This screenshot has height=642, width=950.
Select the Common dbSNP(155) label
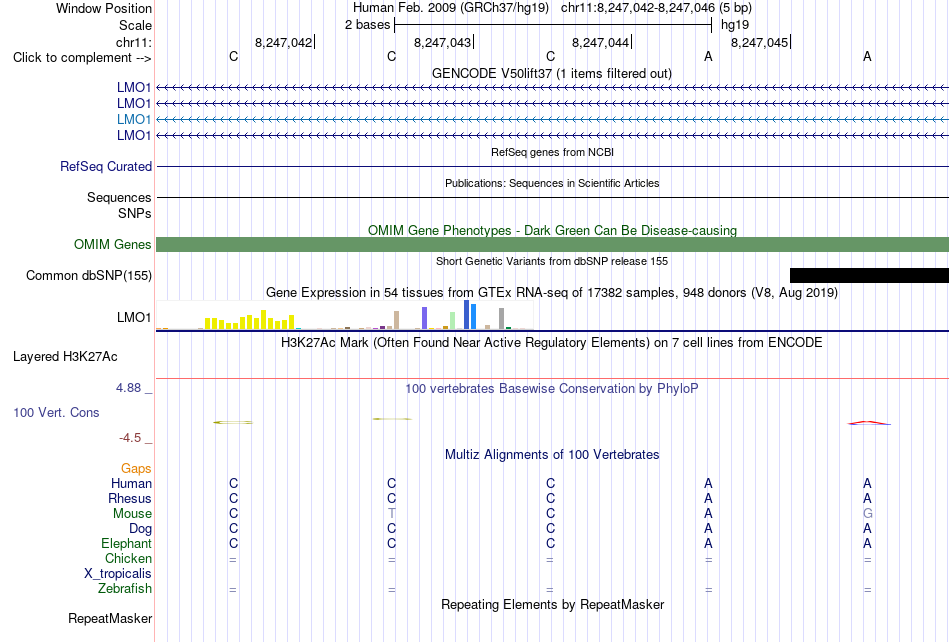pyautogui.click(x=88, y=276)
